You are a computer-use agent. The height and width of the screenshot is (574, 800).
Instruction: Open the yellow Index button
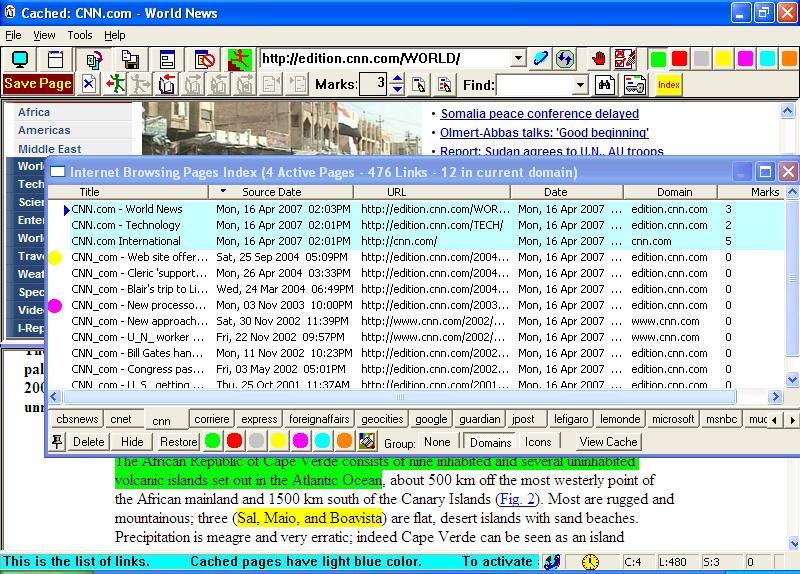point(669,85)
